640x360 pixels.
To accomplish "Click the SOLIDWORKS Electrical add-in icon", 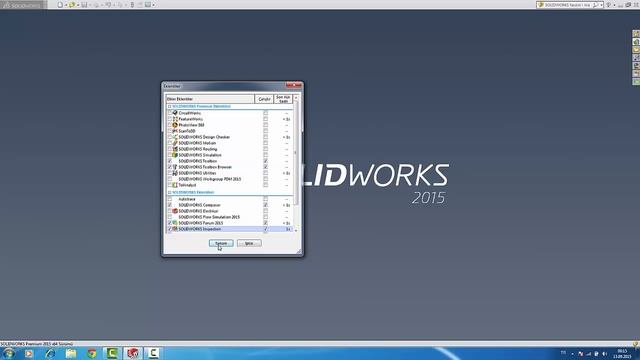I will (x=175, y=211).
